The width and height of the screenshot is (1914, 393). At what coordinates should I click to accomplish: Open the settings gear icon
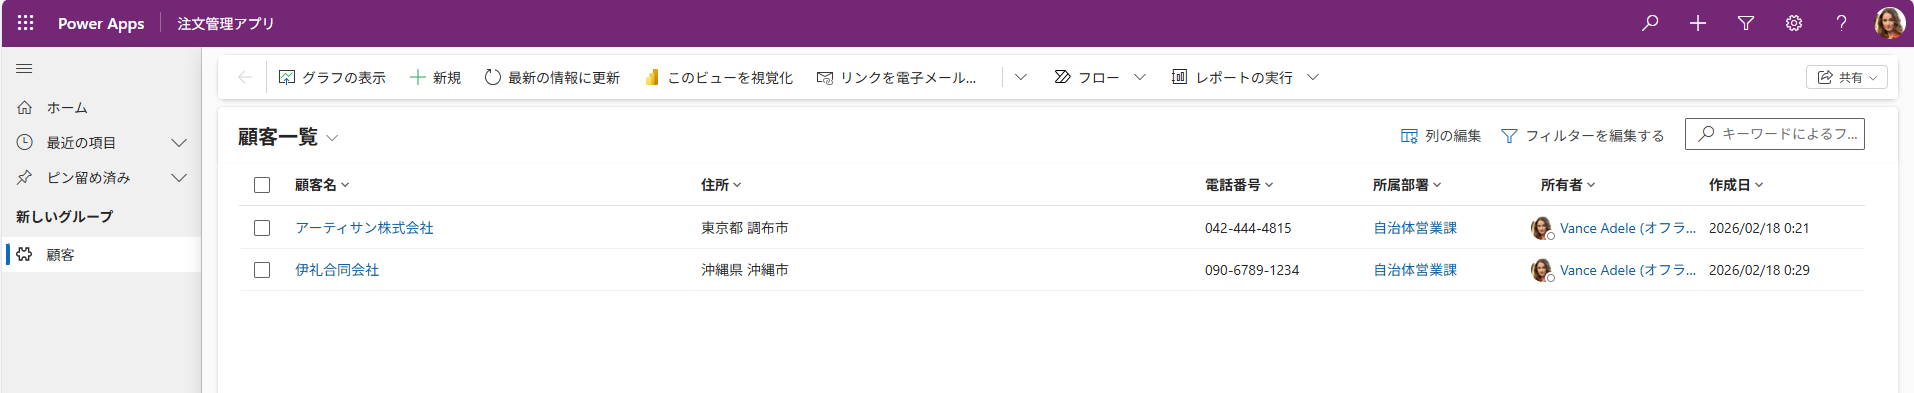(x=1794, y=23)
